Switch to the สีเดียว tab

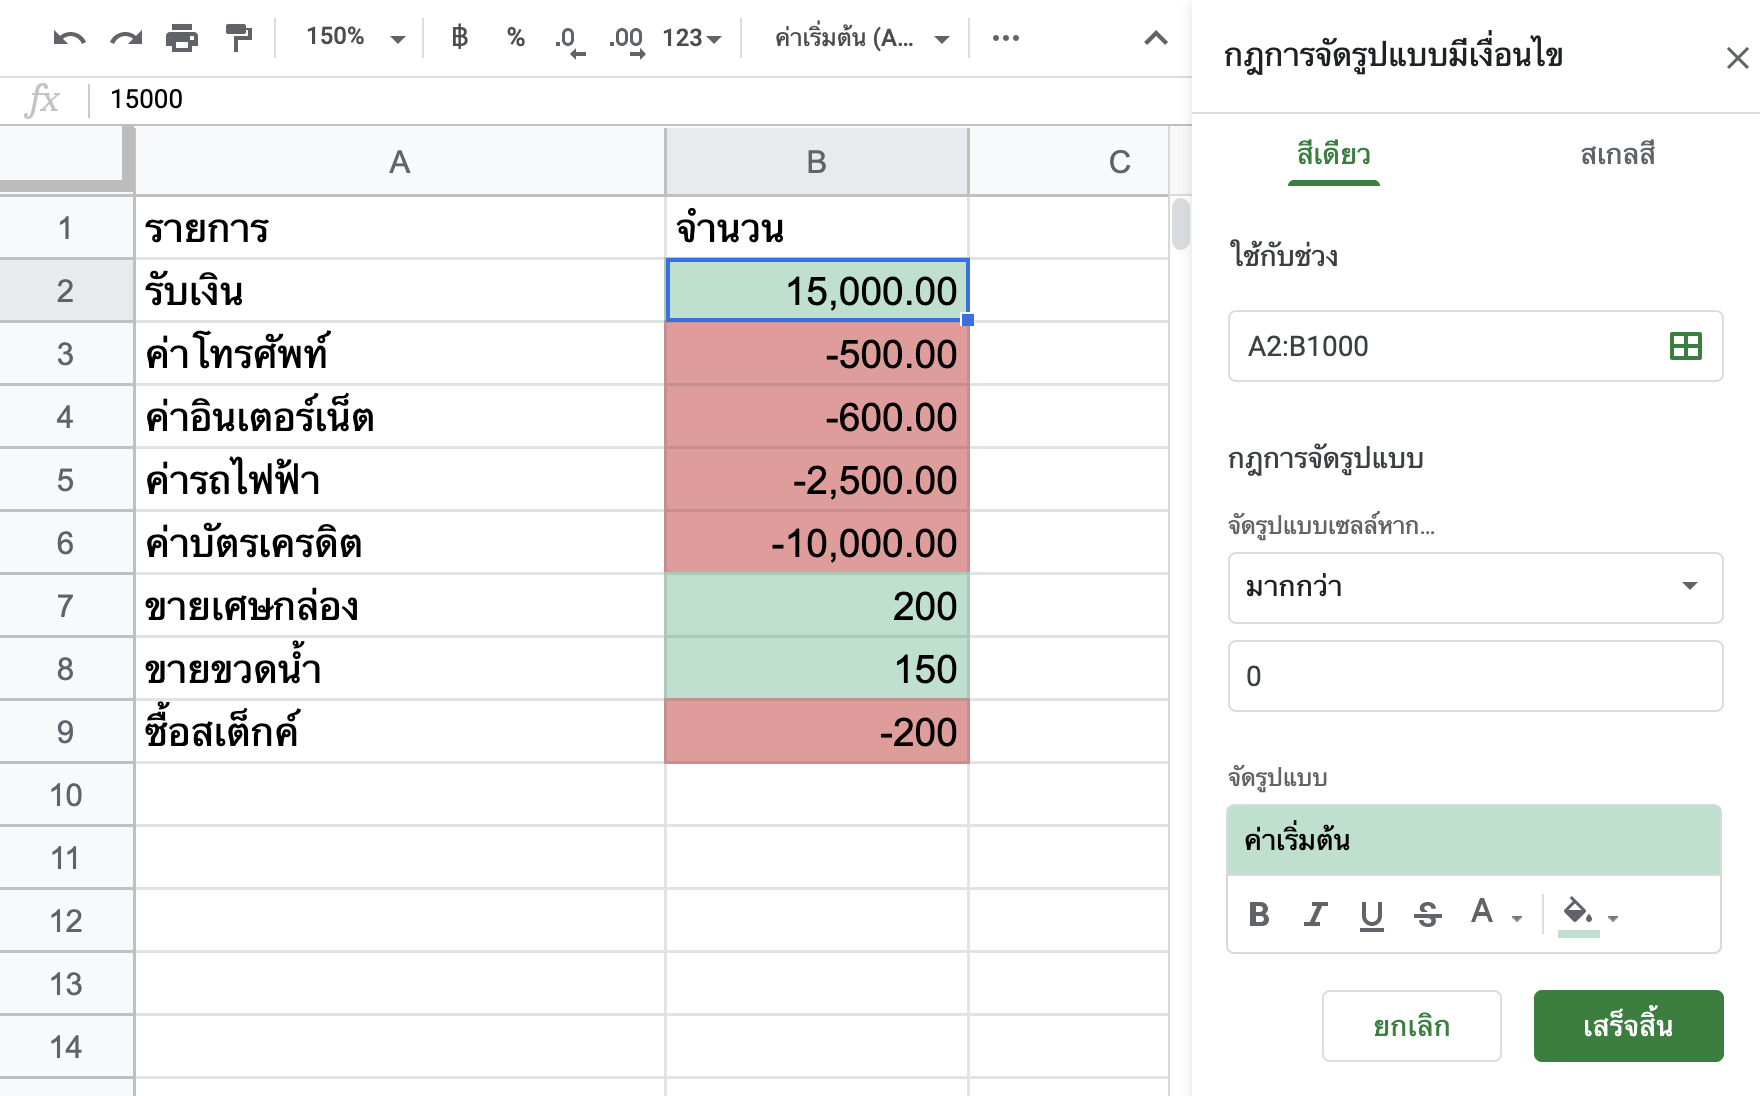coord(1333,155)
